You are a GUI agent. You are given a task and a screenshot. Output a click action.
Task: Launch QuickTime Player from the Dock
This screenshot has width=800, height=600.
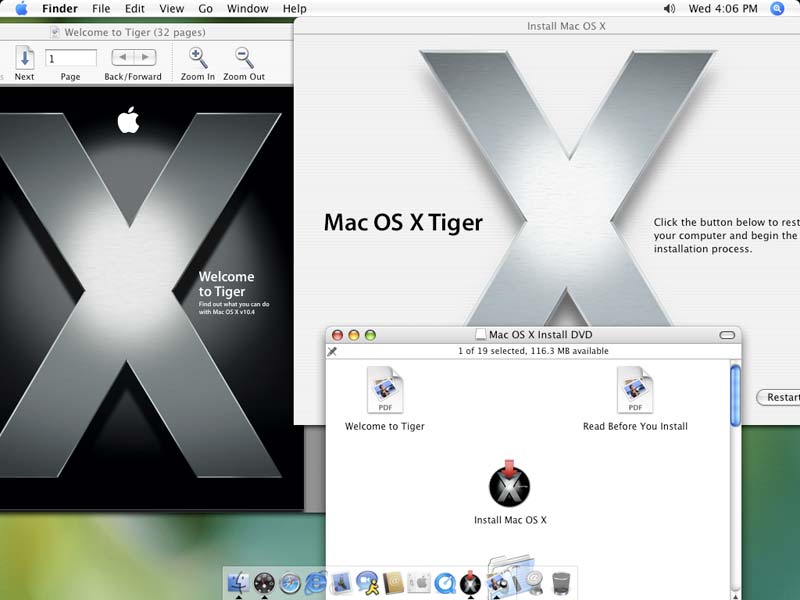pos(445,583)
